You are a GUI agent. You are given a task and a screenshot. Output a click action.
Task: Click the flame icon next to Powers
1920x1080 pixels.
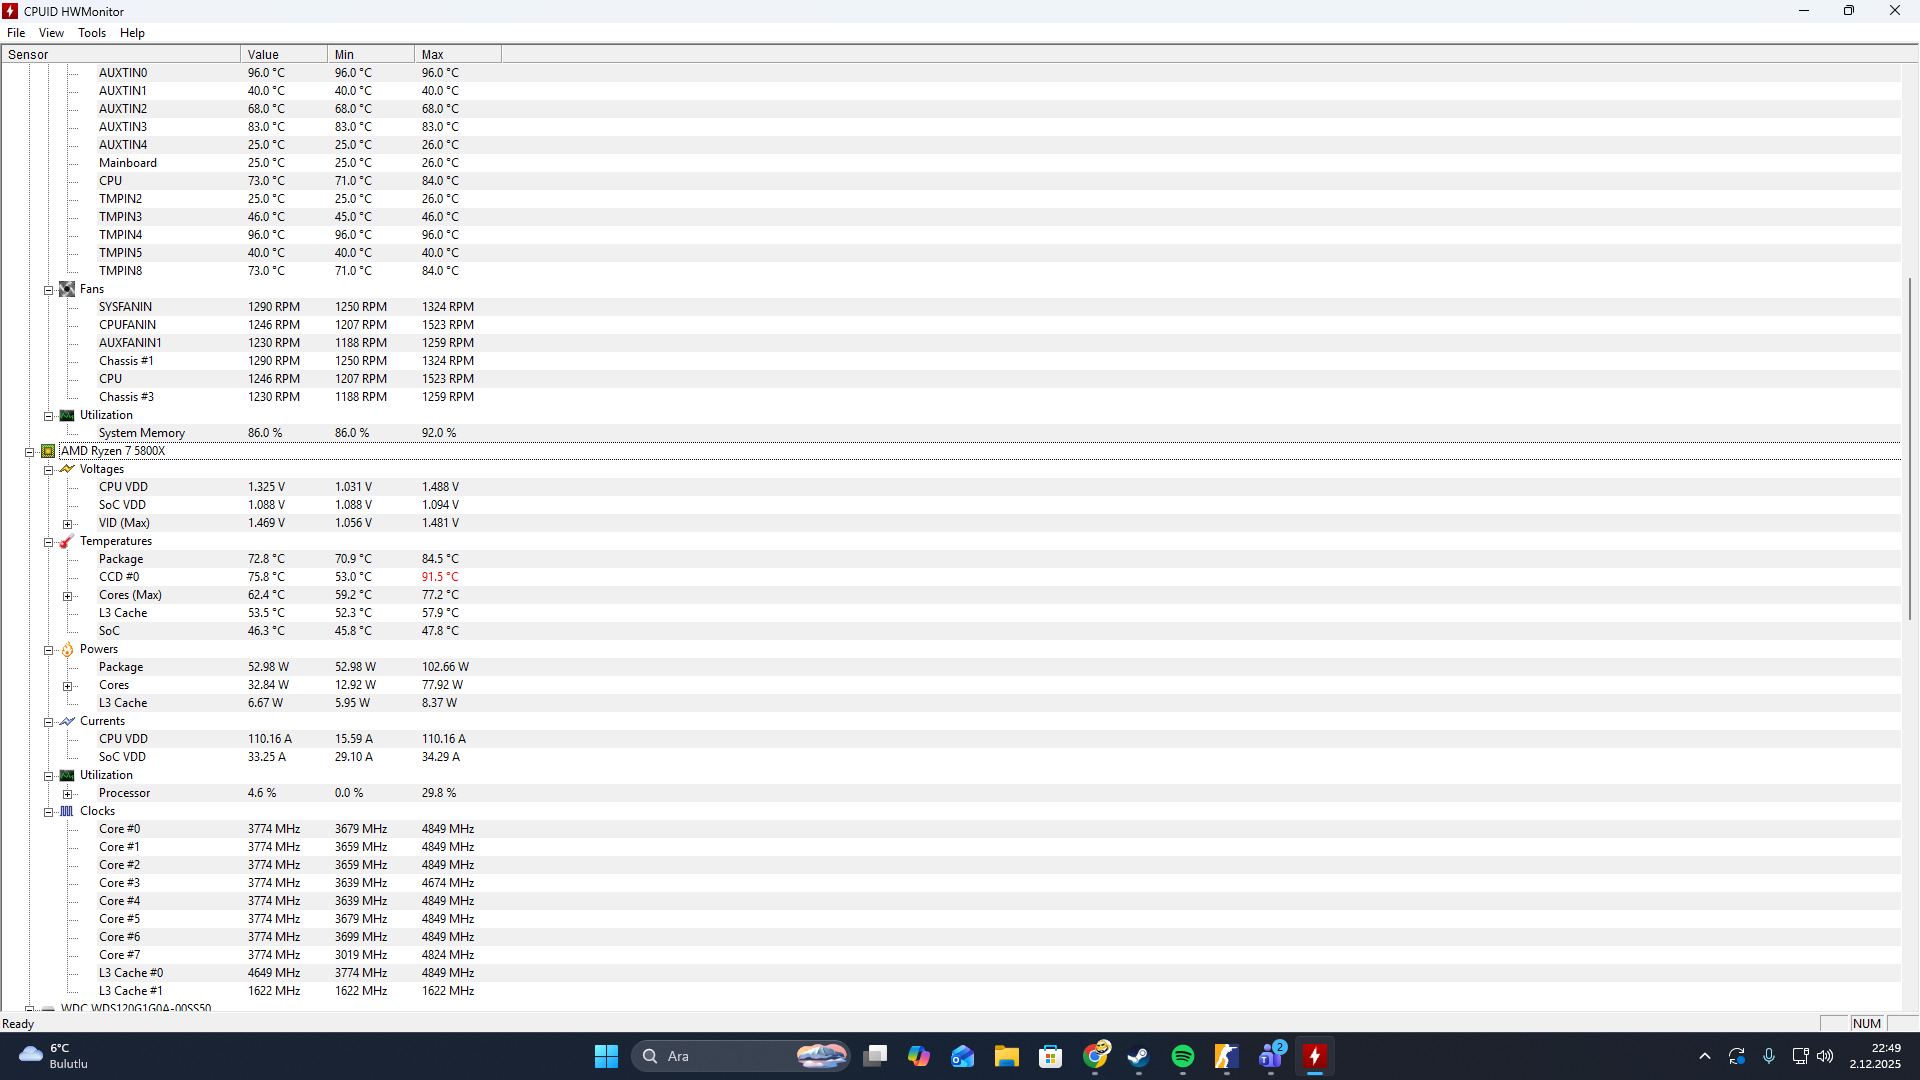tap(67, 649)
